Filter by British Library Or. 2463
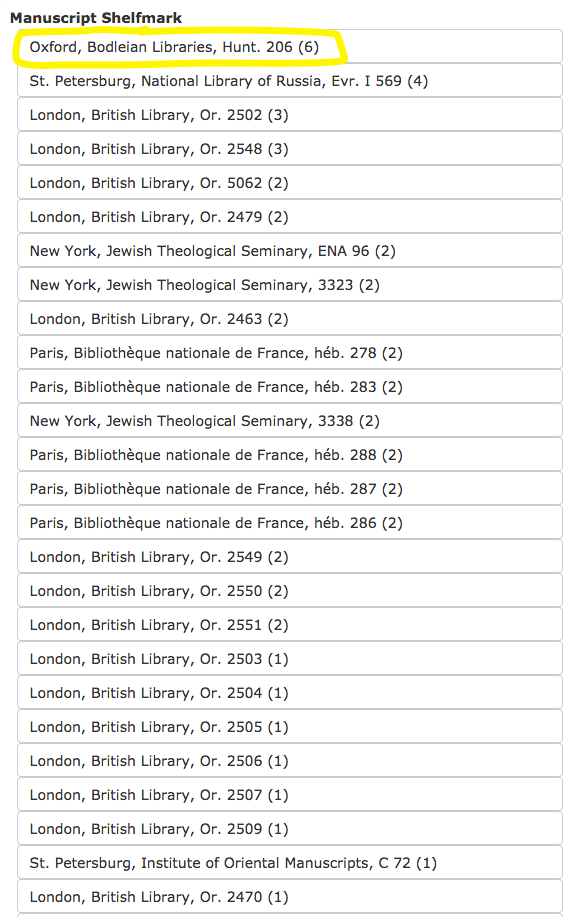This screenshot has height=917, width=569. click(290, 319)
